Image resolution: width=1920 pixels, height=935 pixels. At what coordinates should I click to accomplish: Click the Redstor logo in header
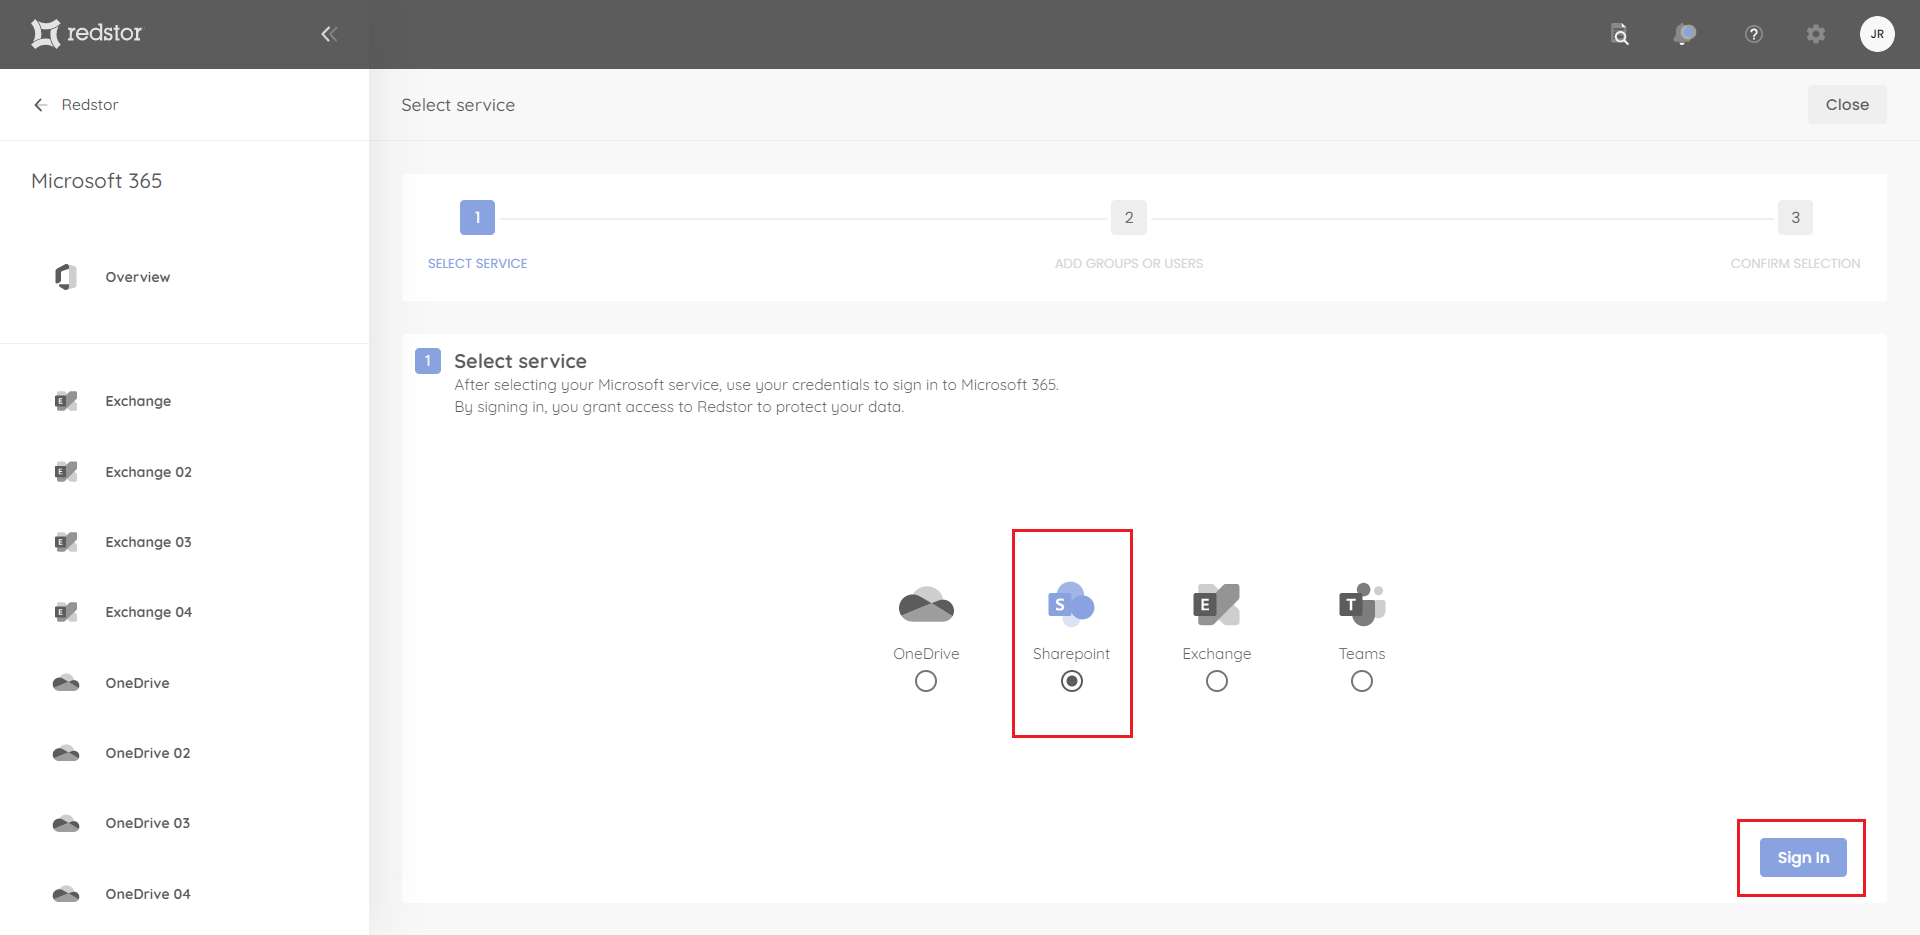click(x=86, y=33)
